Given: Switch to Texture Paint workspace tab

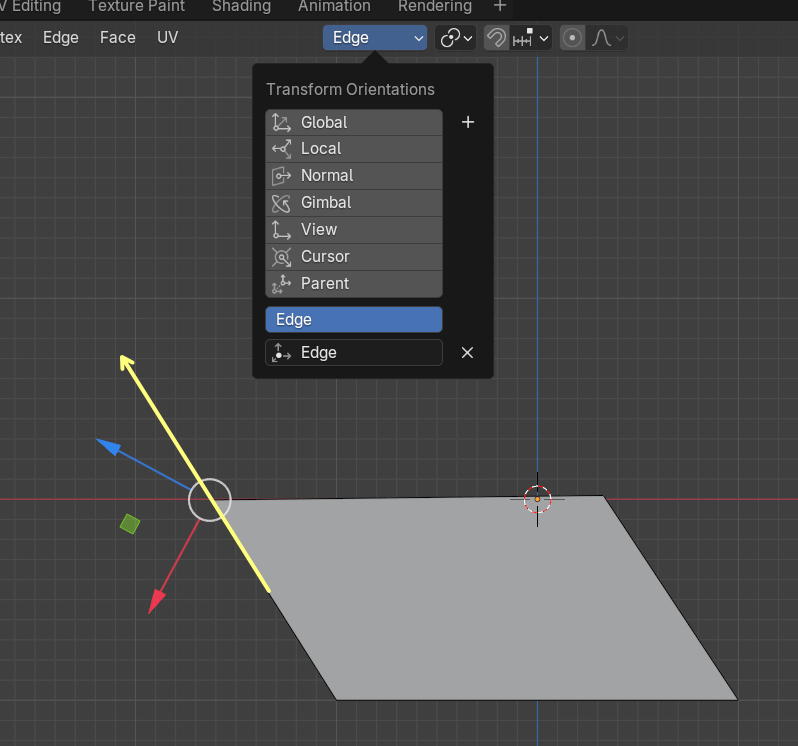Looking at the screenshot, I should (136, 7).
